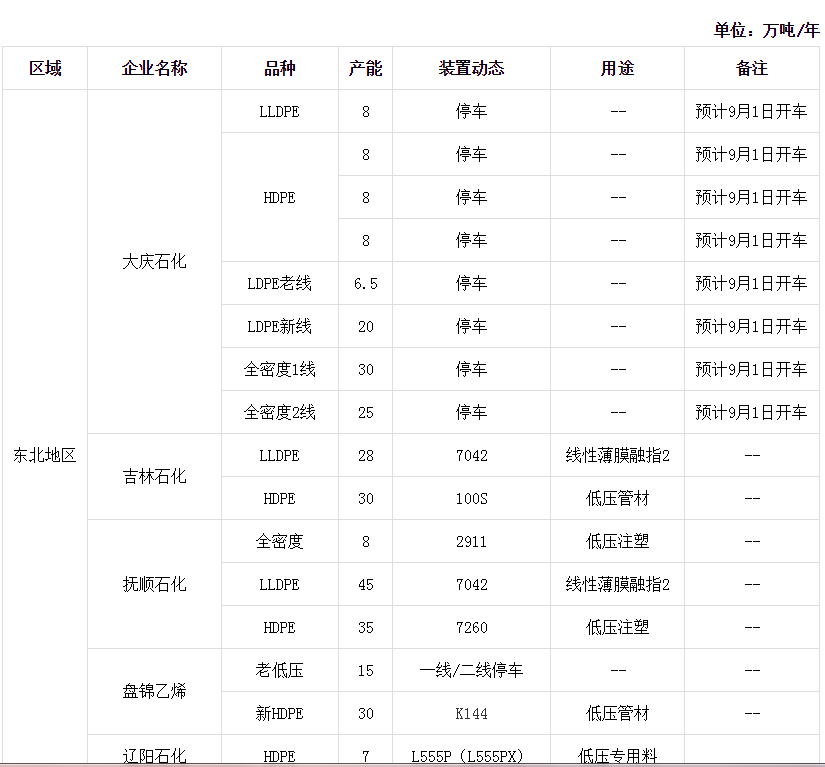The height and width of the screenshot is (767, 825).
Task: Click the 装置动态 column header
Action: 471,68
